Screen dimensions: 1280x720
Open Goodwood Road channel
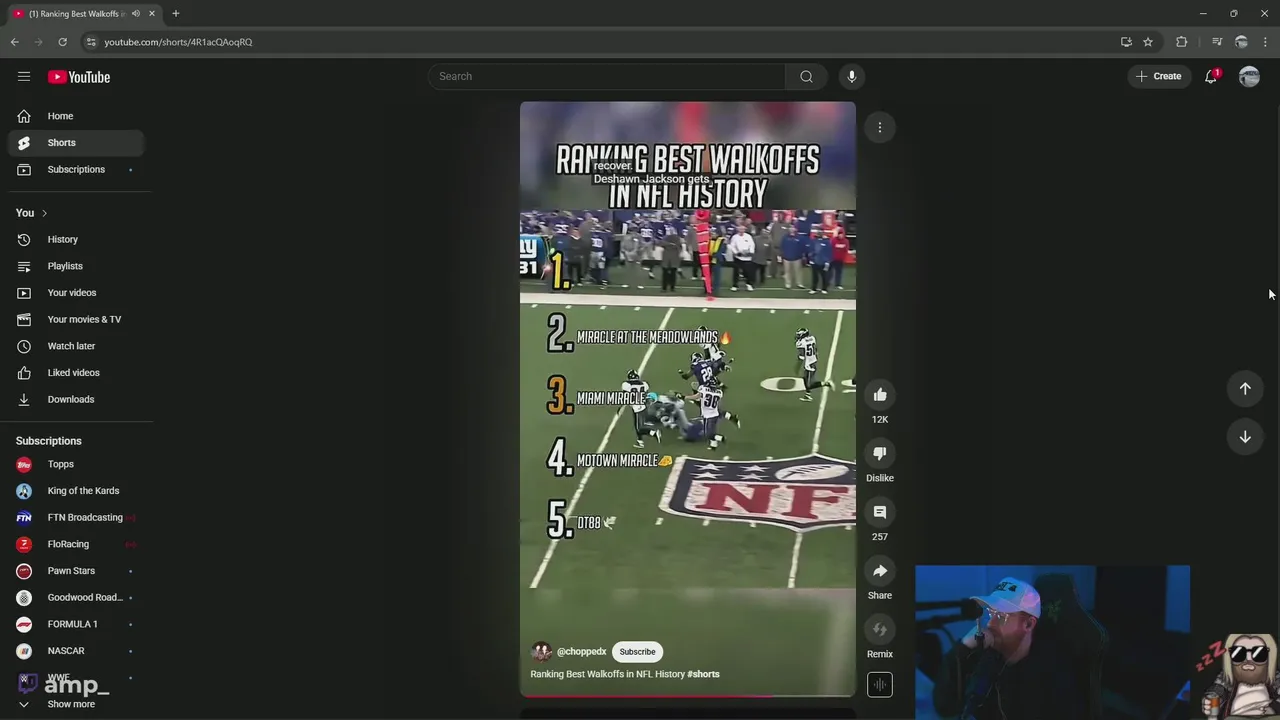[x=76, y=598]
